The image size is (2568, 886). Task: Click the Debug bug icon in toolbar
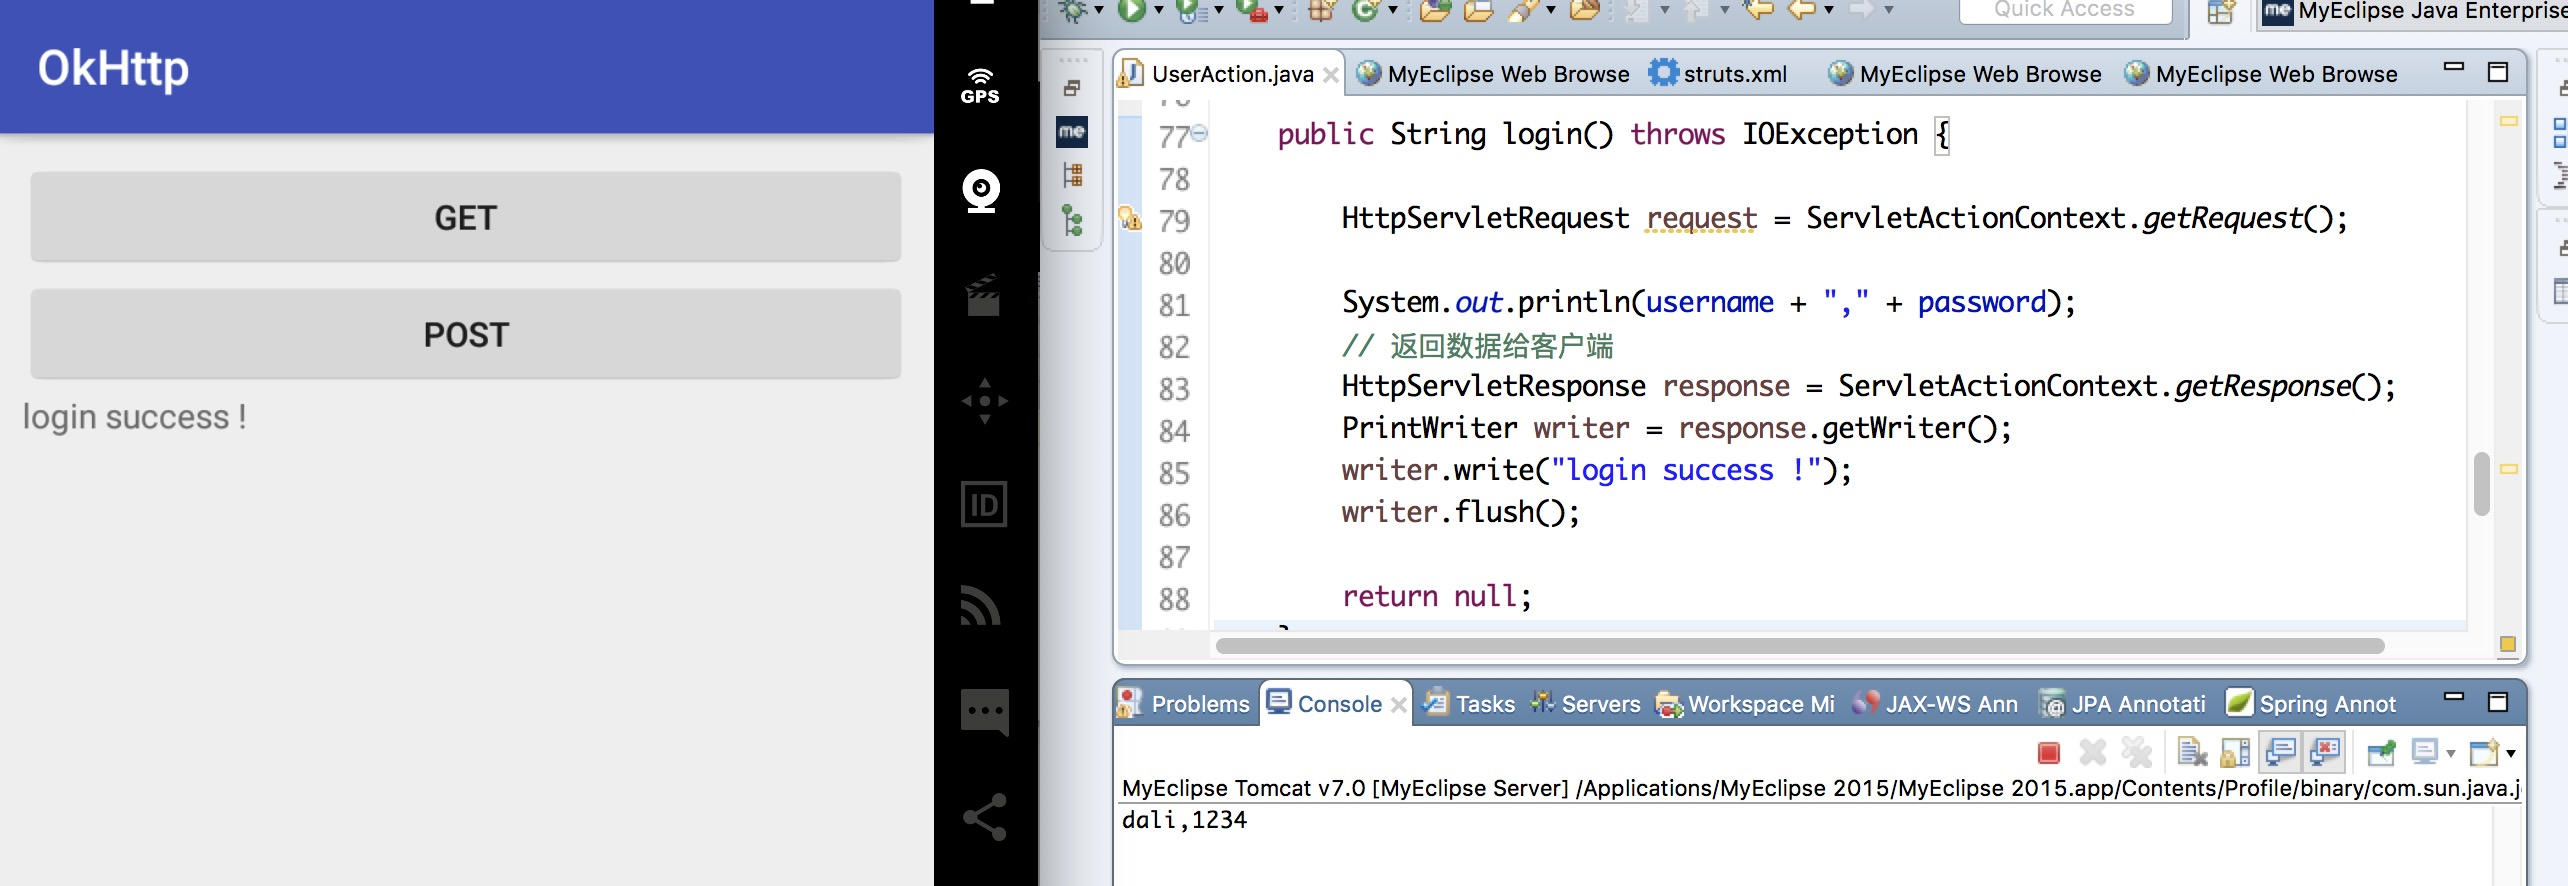[x=1073, y=10]
